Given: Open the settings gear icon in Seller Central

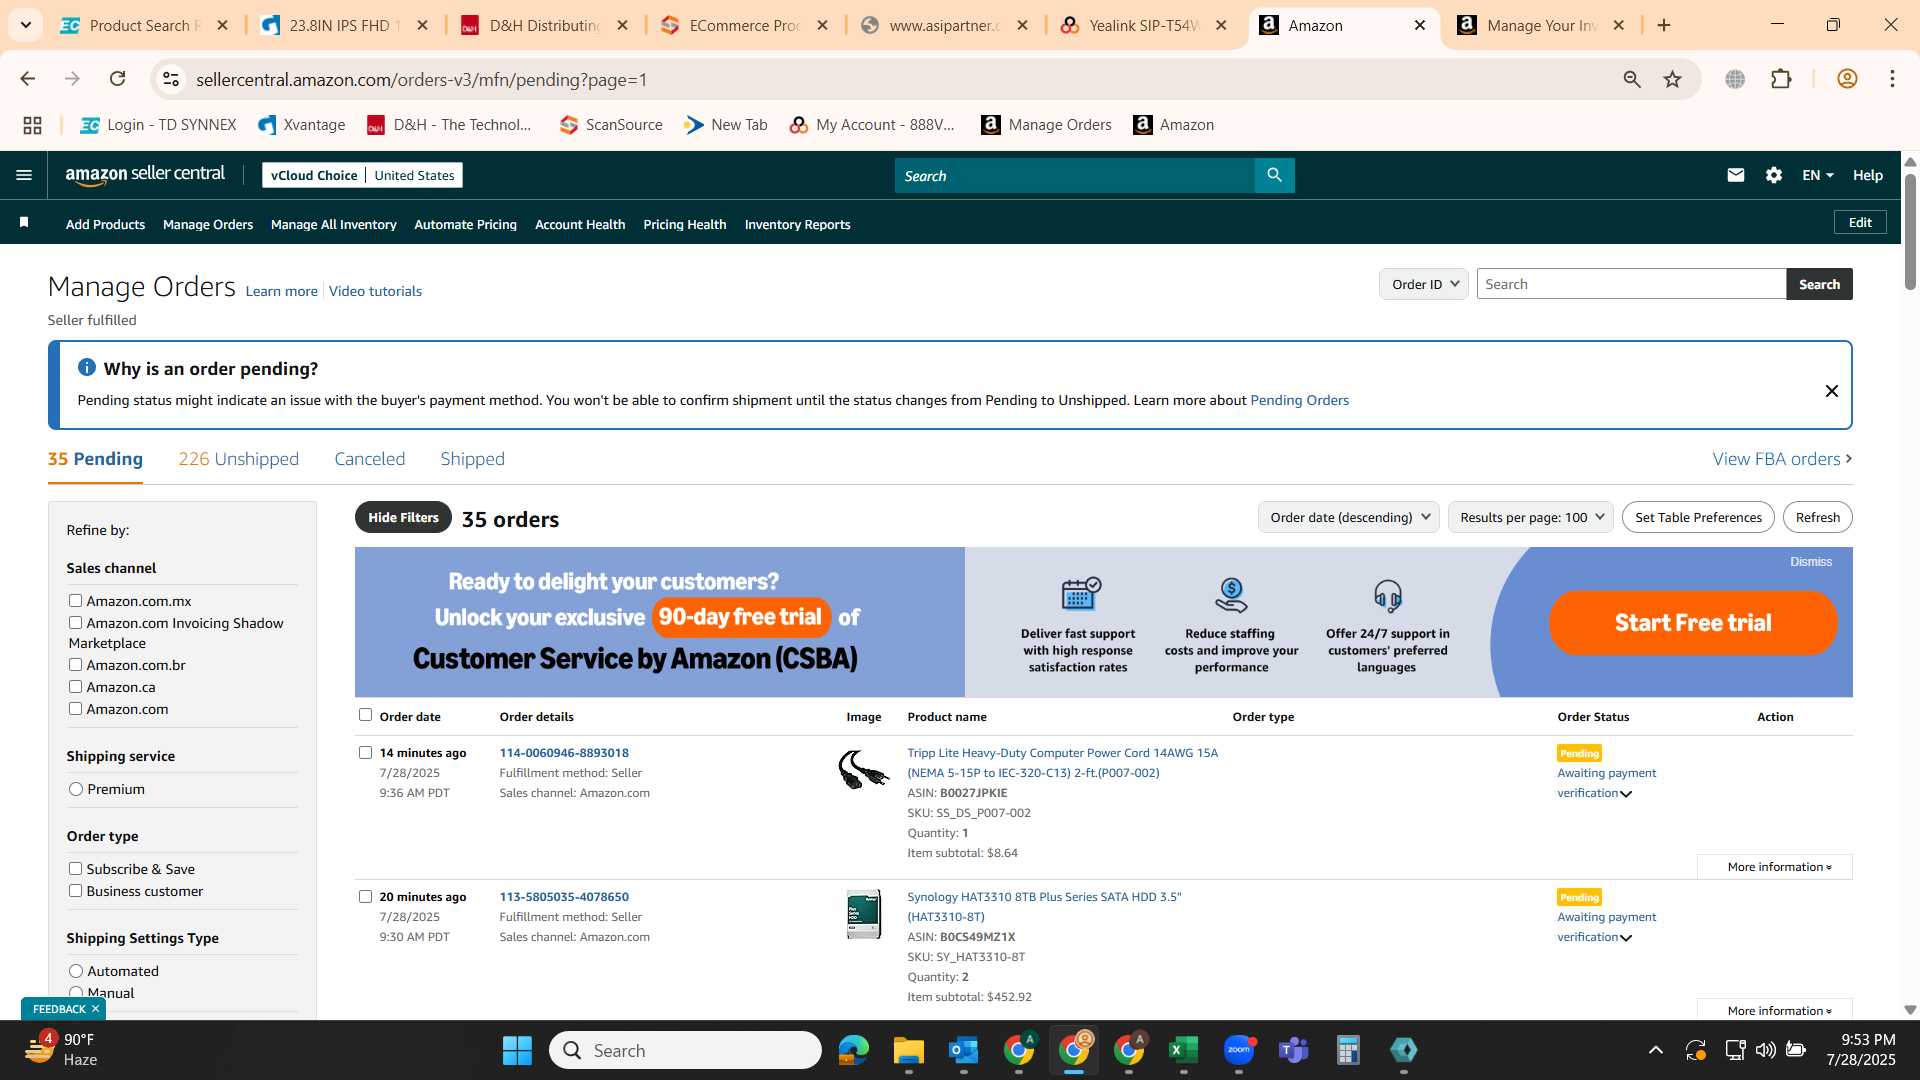Looking at the screenshot, I should (1773, 175).
